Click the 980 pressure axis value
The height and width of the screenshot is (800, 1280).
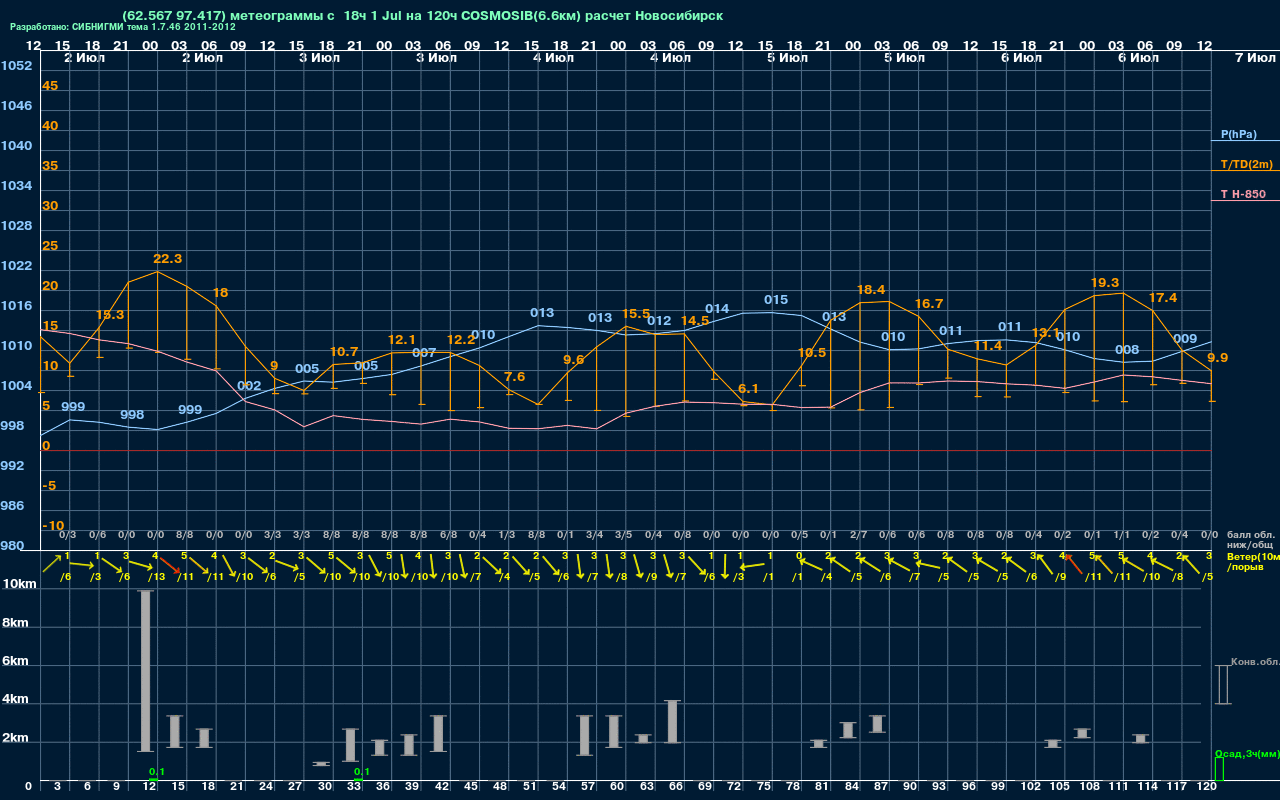12,545
